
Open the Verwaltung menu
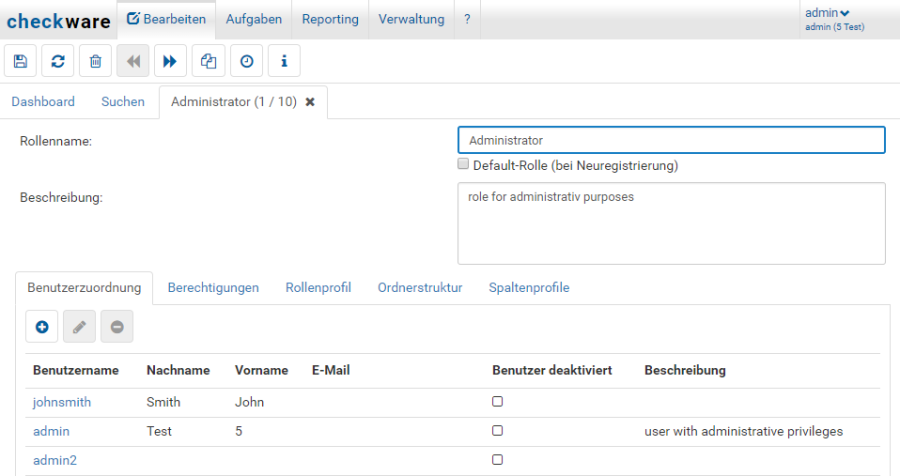411,19
